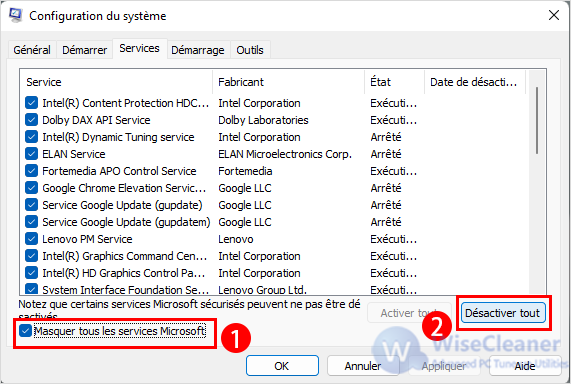The image size is (571, 384).
Task: Sort by the État column header
Action: [395, 82]
